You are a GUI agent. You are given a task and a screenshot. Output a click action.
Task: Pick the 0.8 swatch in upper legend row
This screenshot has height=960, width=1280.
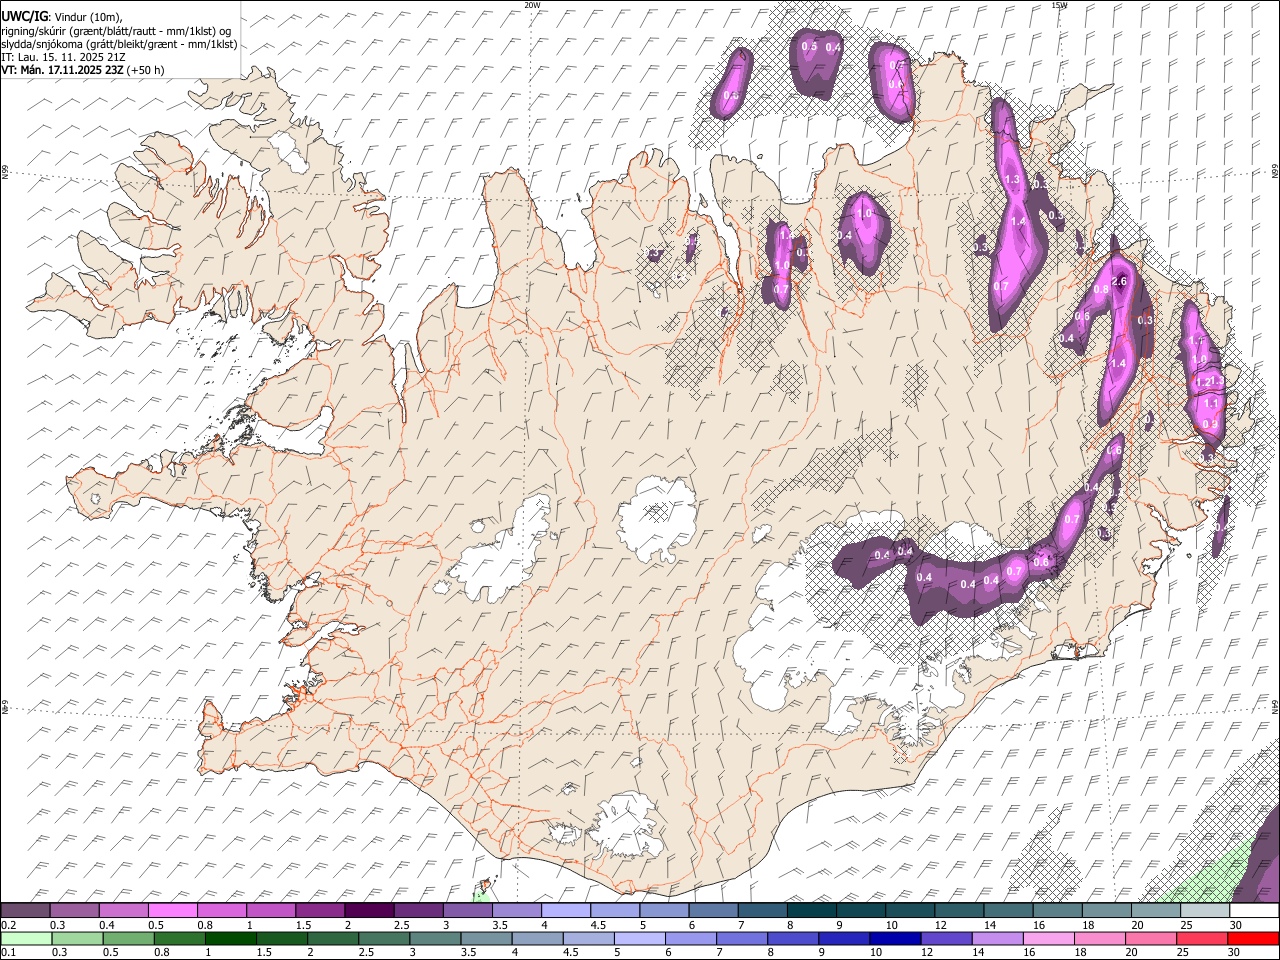click(221, 910)
